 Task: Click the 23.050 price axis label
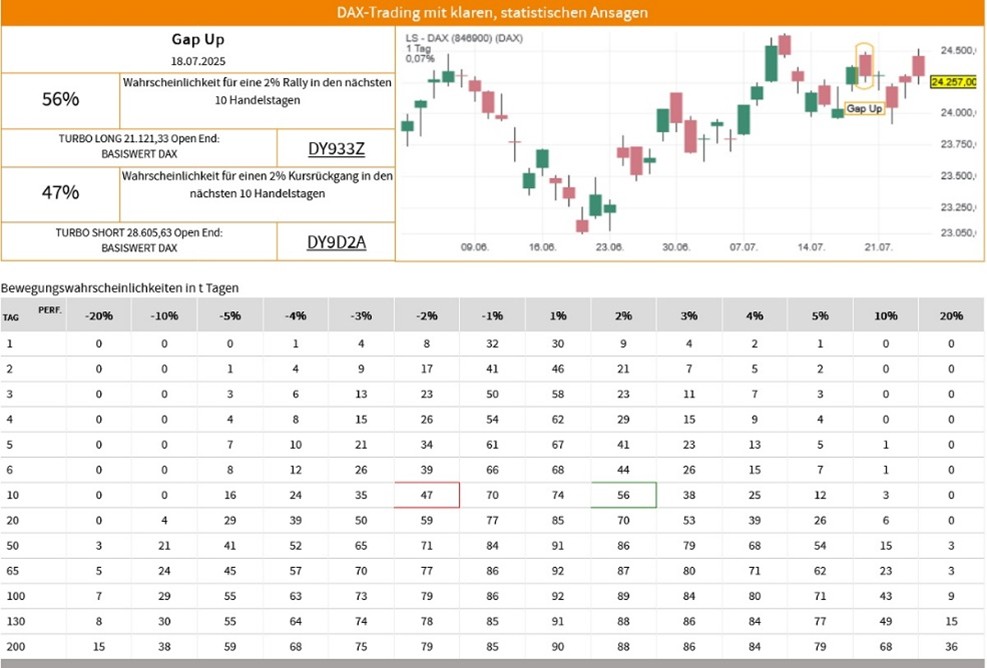957,232
